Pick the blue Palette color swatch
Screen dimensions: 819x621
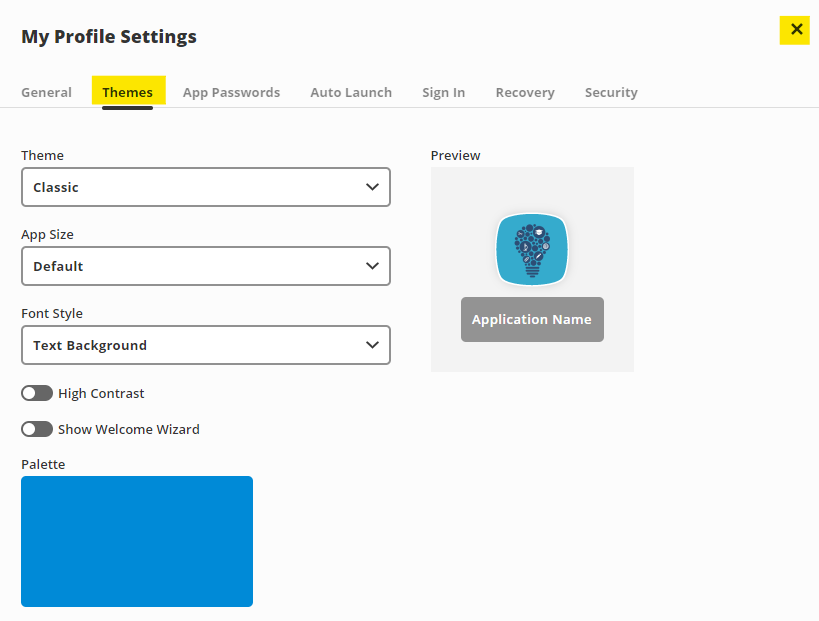coord(137,541)
